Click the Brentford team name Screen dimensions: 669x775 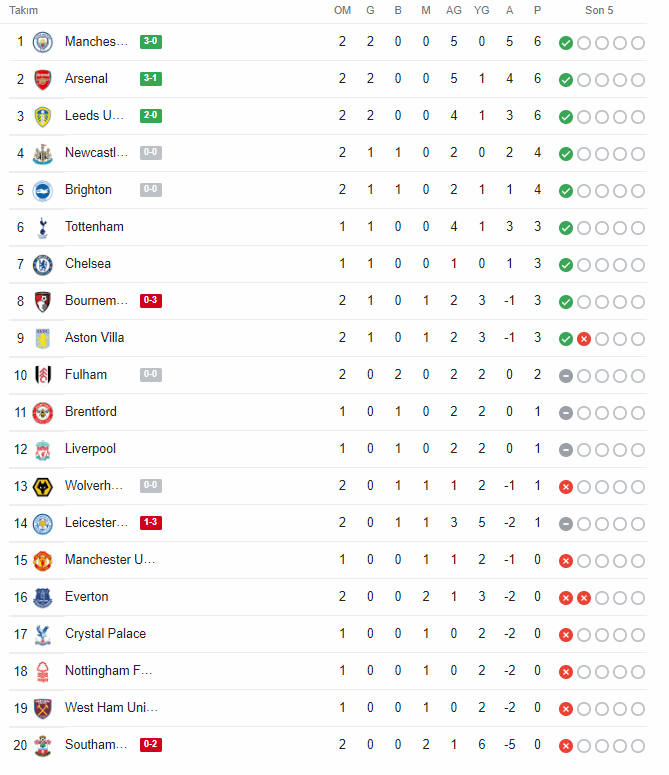(91, 411)
